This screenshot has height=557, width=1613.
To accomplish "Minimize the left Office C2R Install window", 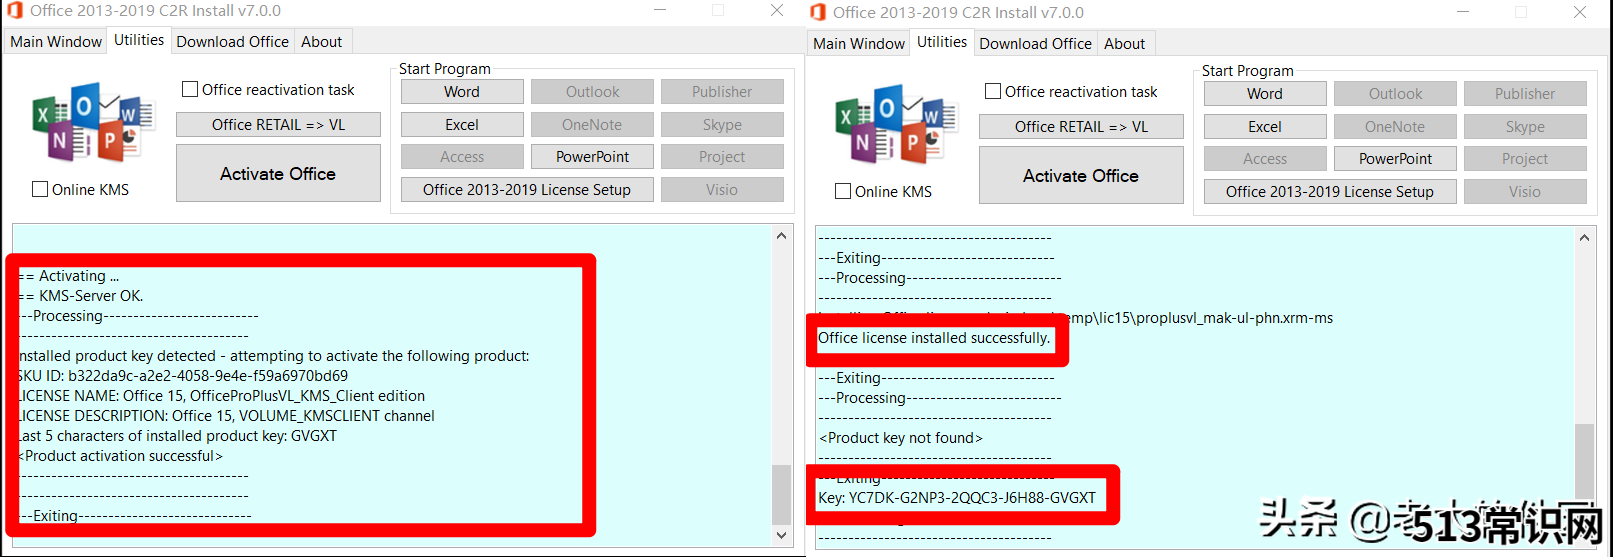I will coord(660,11).
